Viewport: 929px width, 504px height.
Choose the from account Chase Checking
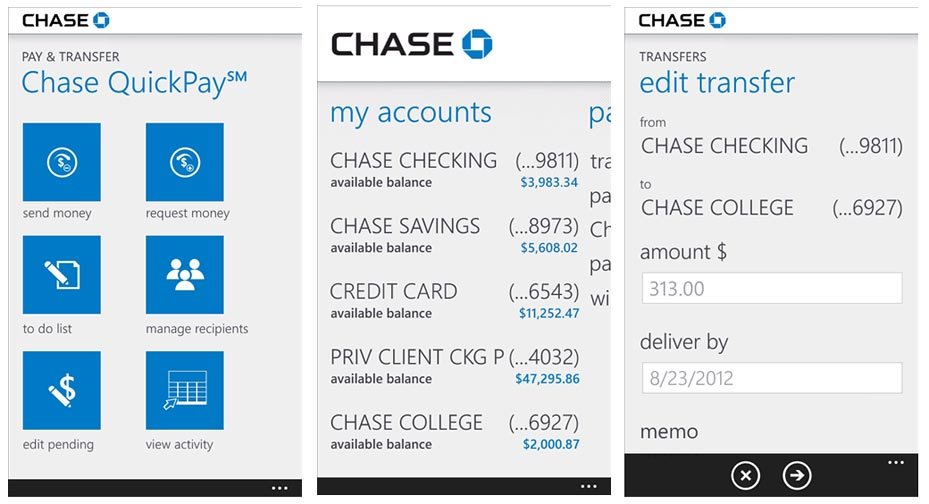tap(772, 146)
